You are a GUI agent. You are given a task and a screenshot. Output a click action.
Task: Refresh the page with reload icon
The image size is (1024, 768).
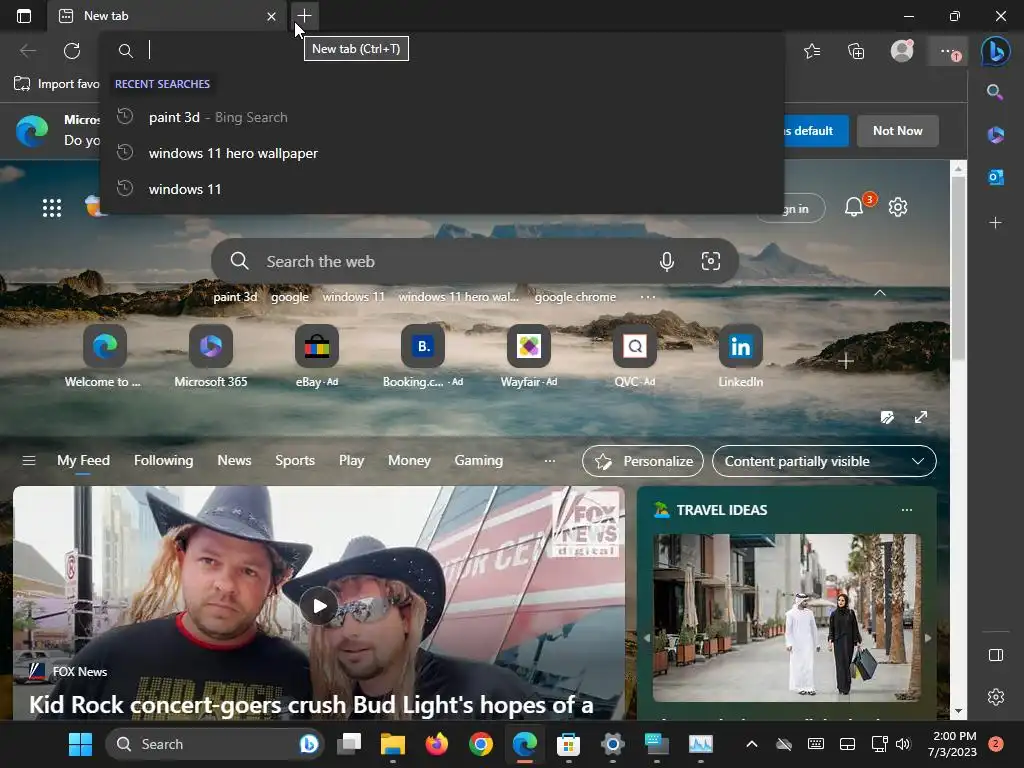72,50
